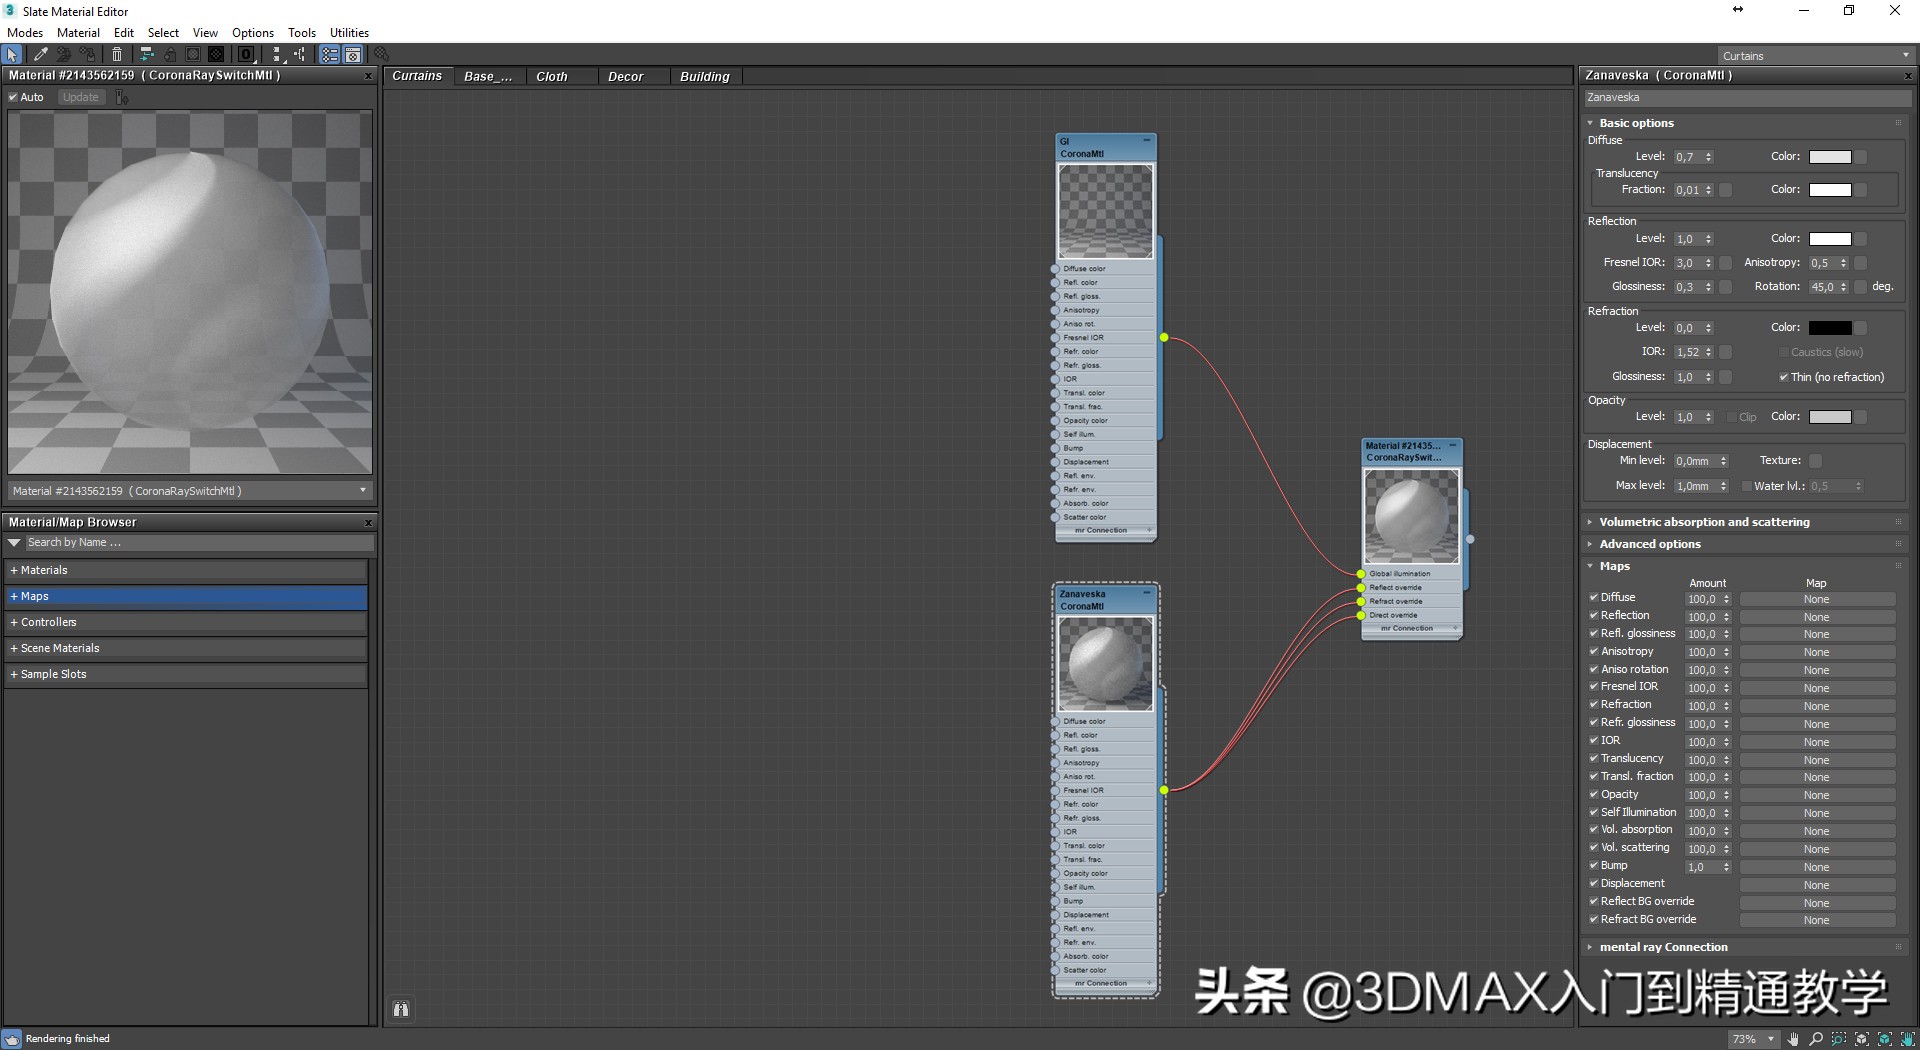Image resolution: width=1920 pixels, height=1050 pixels.
Task: Click the Assign Material to Selection icon
Action: coord(63,54)
